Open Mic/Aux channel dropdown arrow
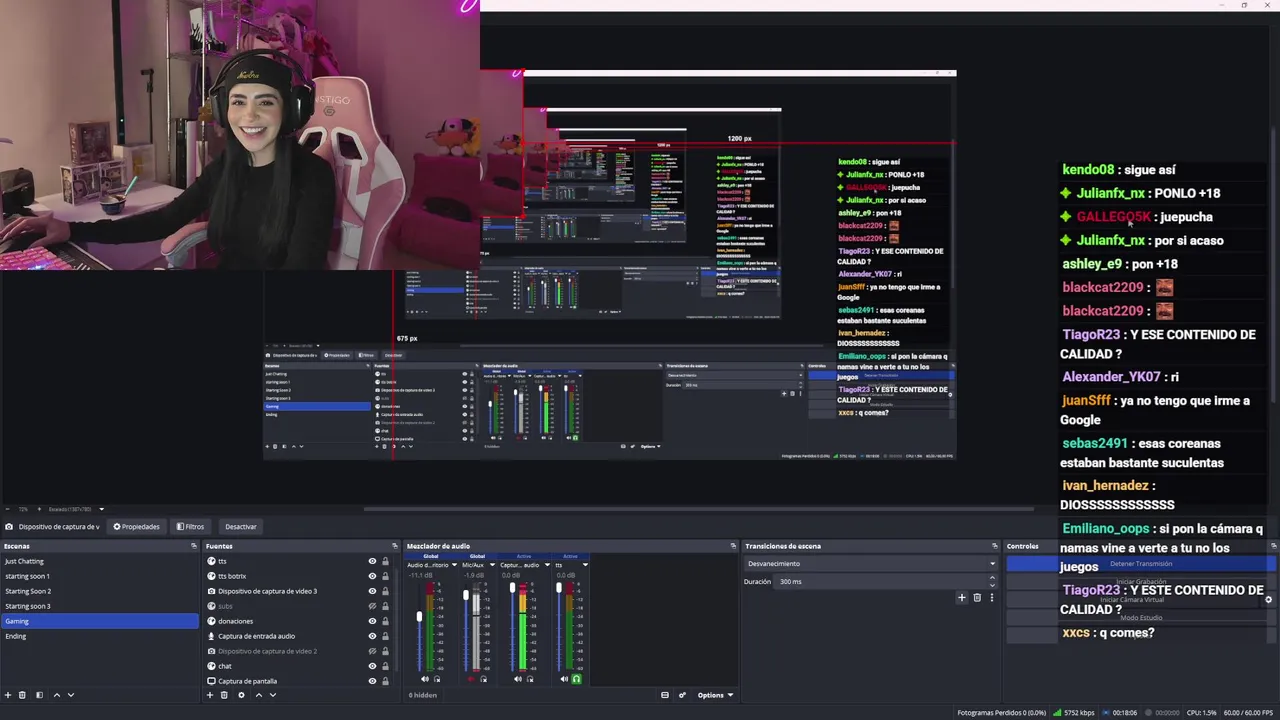The height and width of the screenshot is (720, 1280). [x=492, y=565]
